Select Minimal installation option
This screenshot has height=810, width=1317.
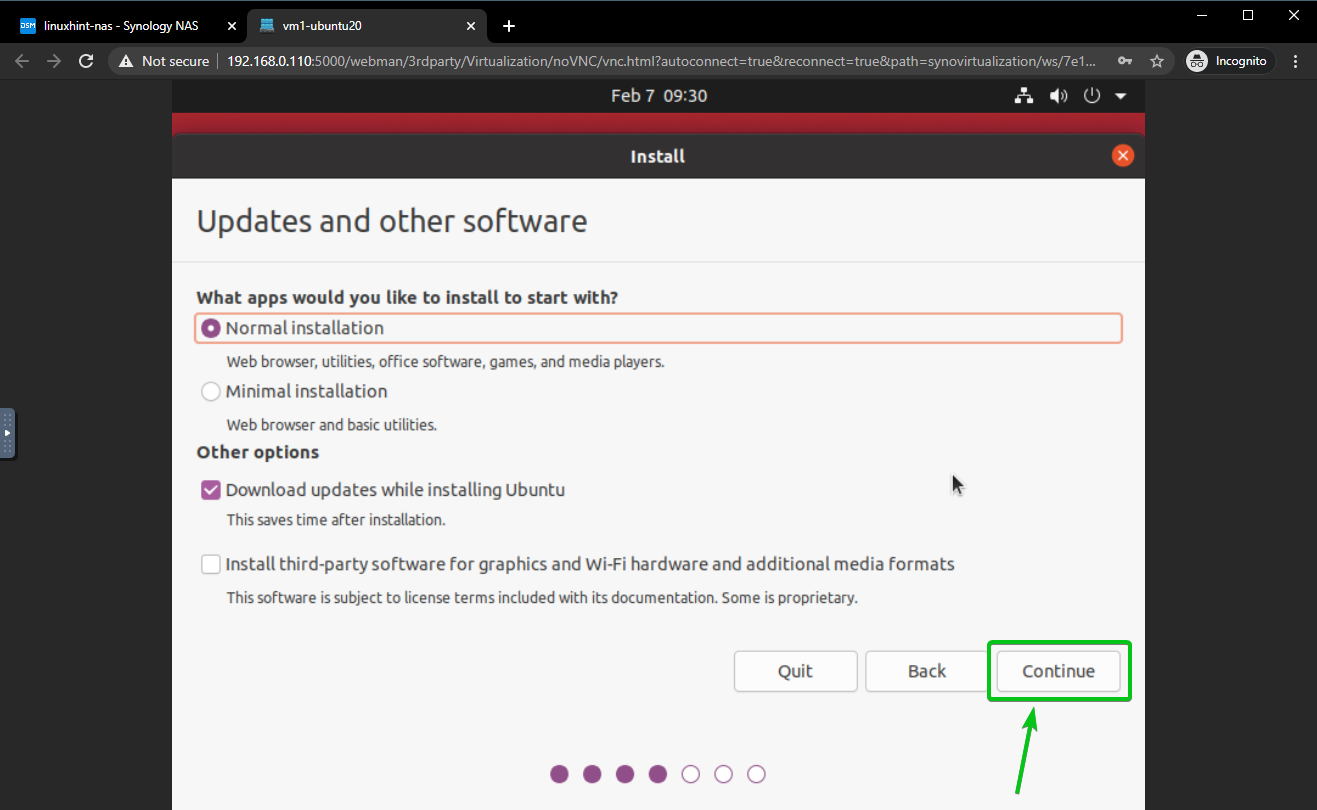[x=211, y=392]
